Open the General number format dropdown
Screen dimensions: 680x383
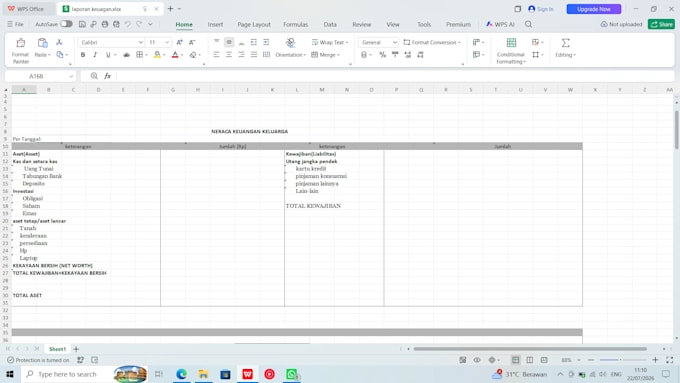coord(378,42)
